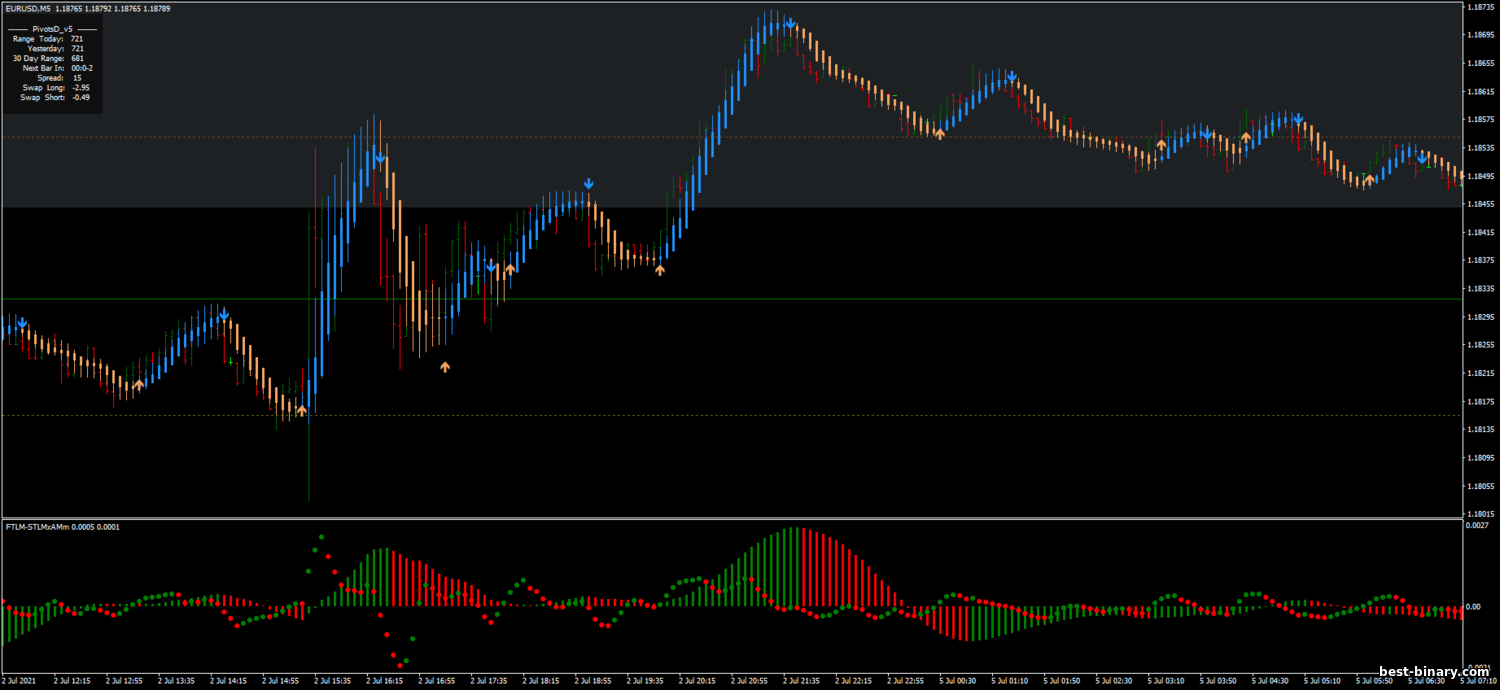Click the blue down arrow at the chart's highest peak
This screenshot has height=690, width=1500.
[x=790, y=23]
